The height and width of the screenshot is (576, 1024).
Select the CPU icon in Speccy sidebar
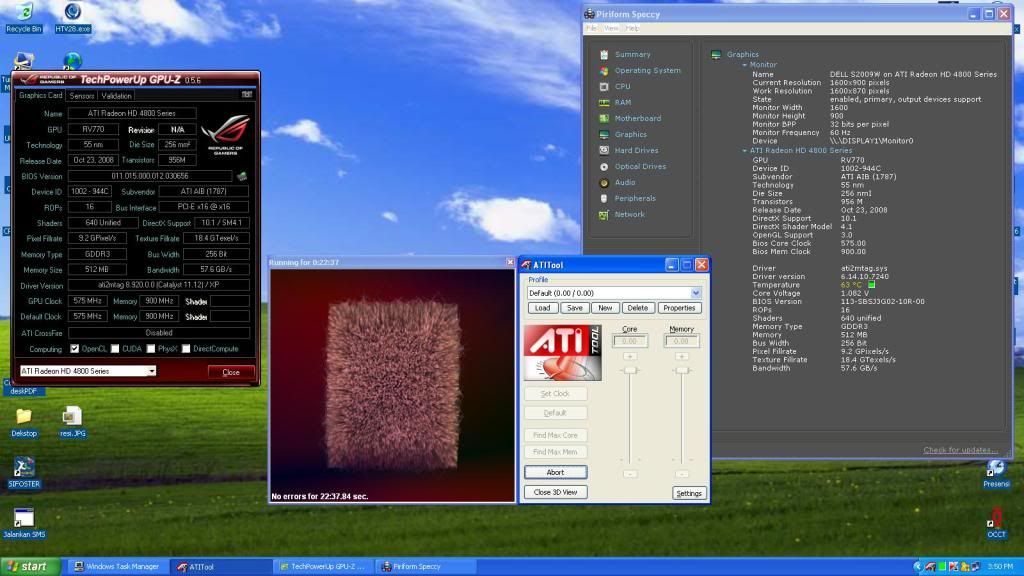[604, 87]
